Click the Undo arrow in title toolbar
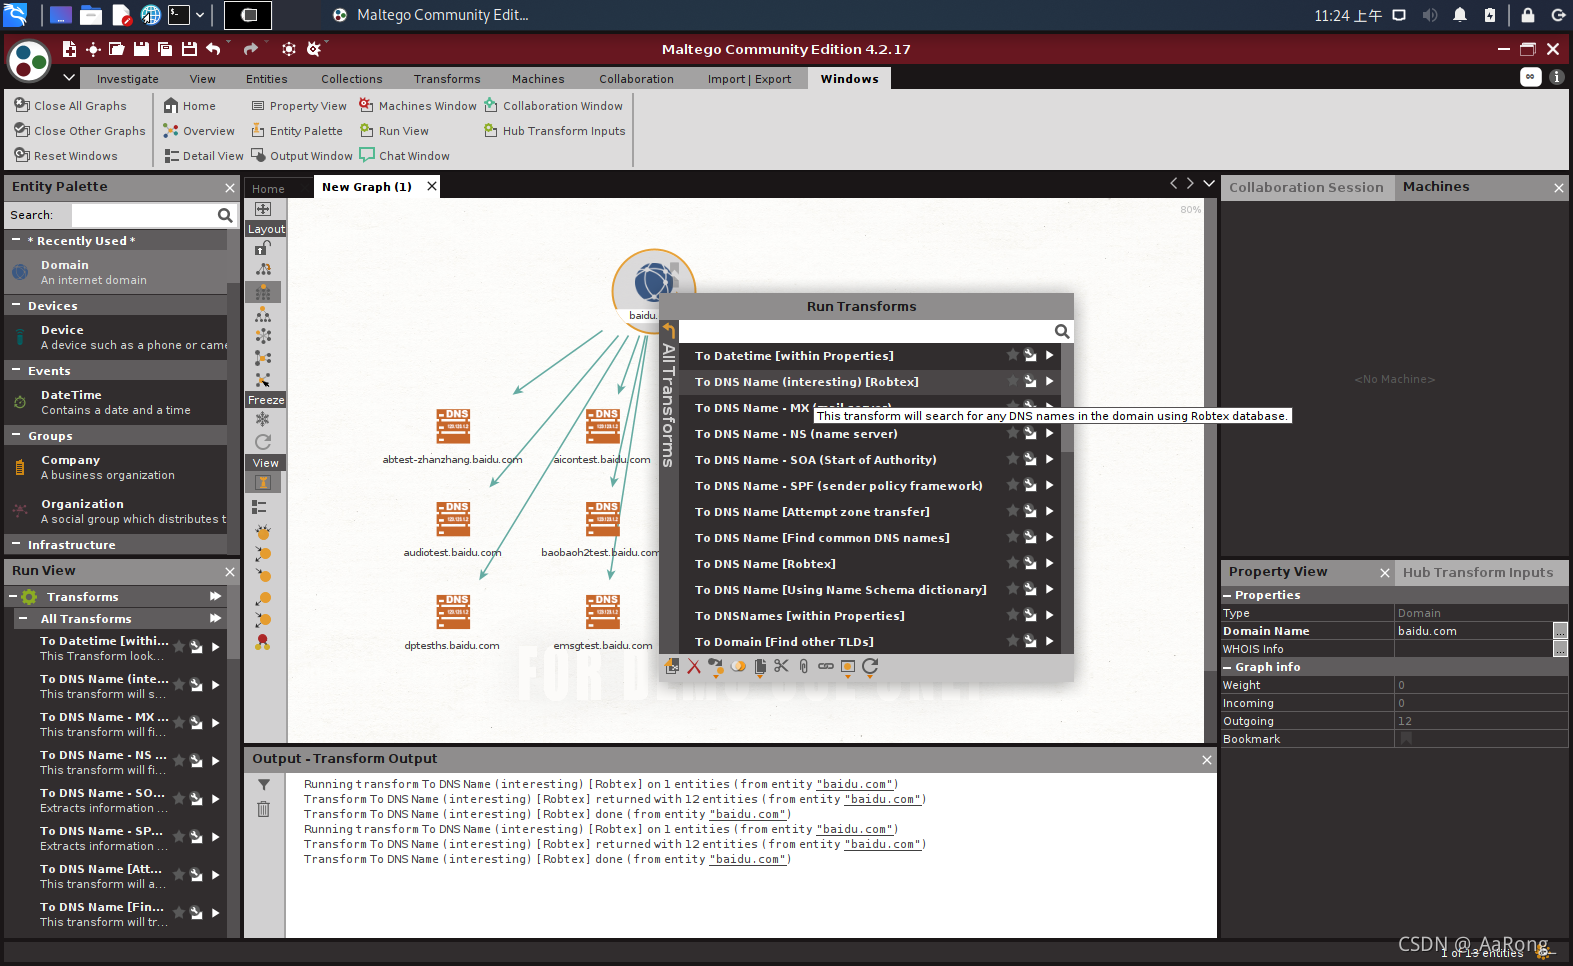The height and width of the screenshot is (966, 1573). pyautogui.click(x=213, y=49)
